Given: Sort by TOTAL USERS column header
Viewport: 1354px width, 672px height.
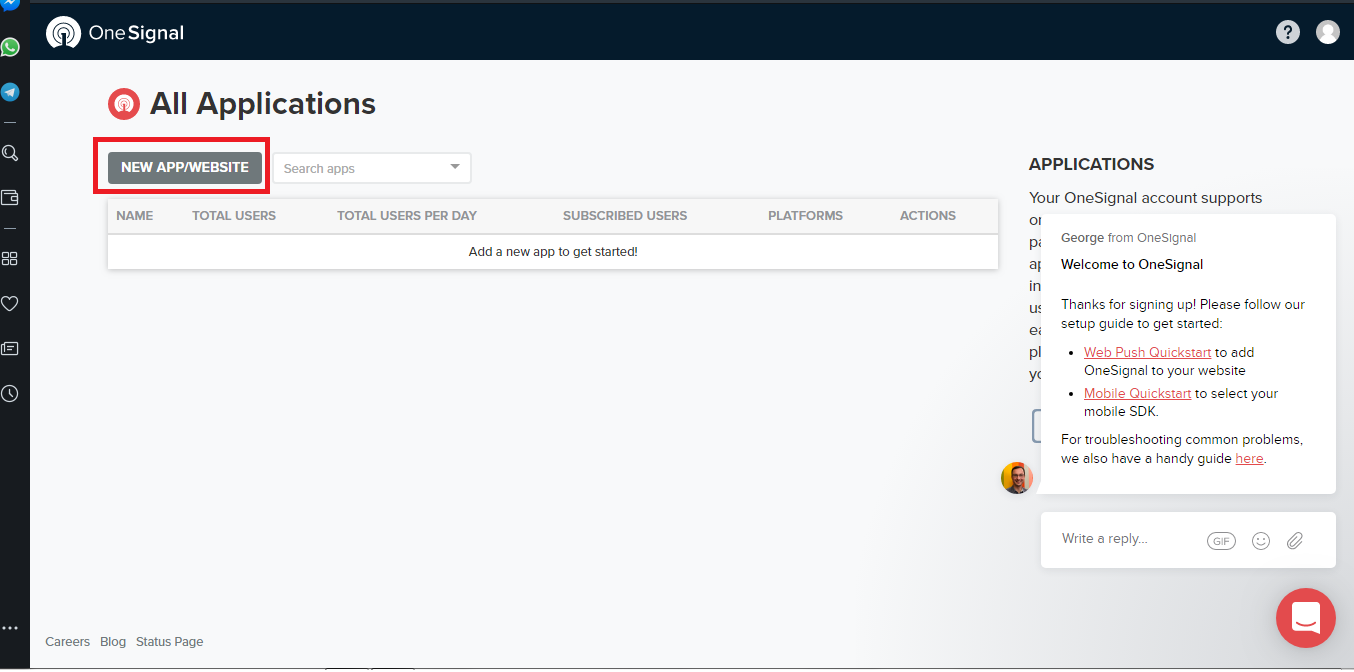Looking at the screenshot, I should pyautogui.click(x=234, y=215).
